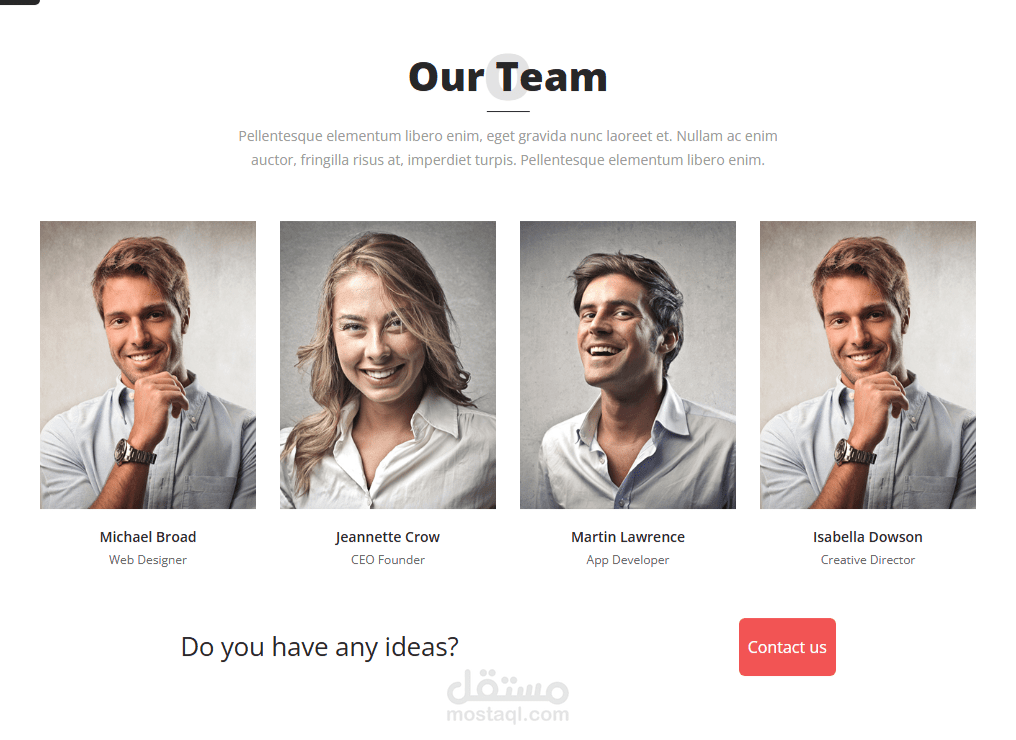Select the Martin Lawrence name text
This screenshot has width=1016, height=740.
click(628, 537)
